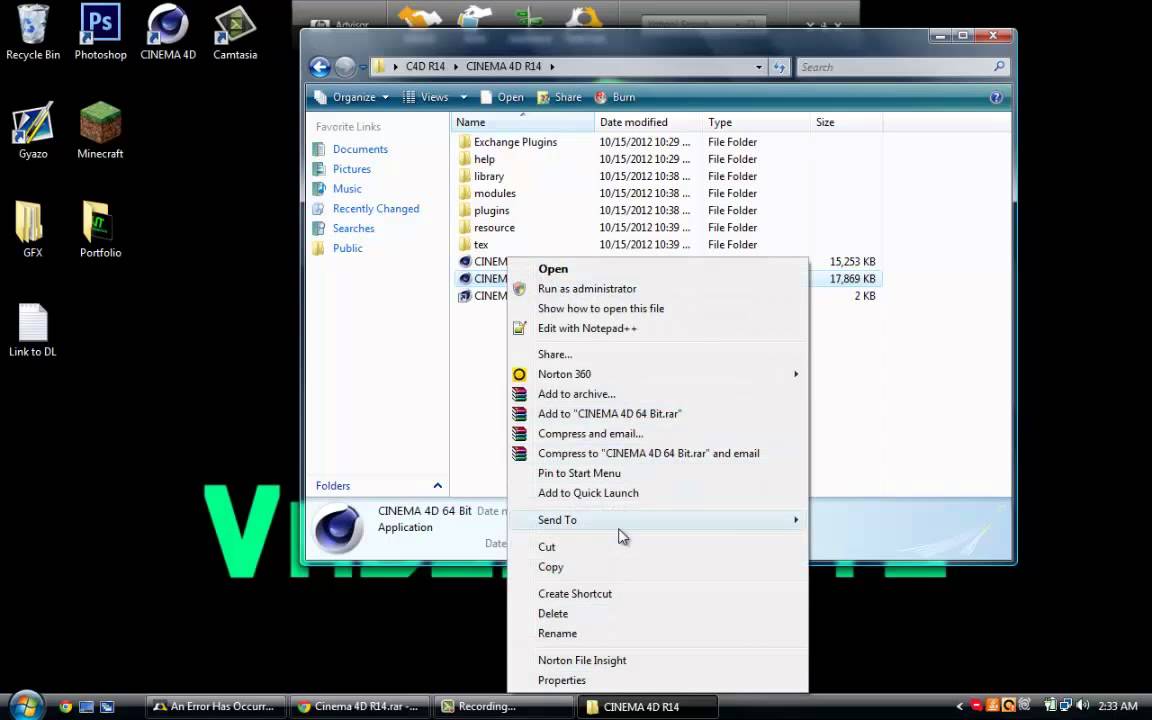Open the Recycle Bin desktop icon
Screen dimensions: 1152x720
(x=32, y=32)
